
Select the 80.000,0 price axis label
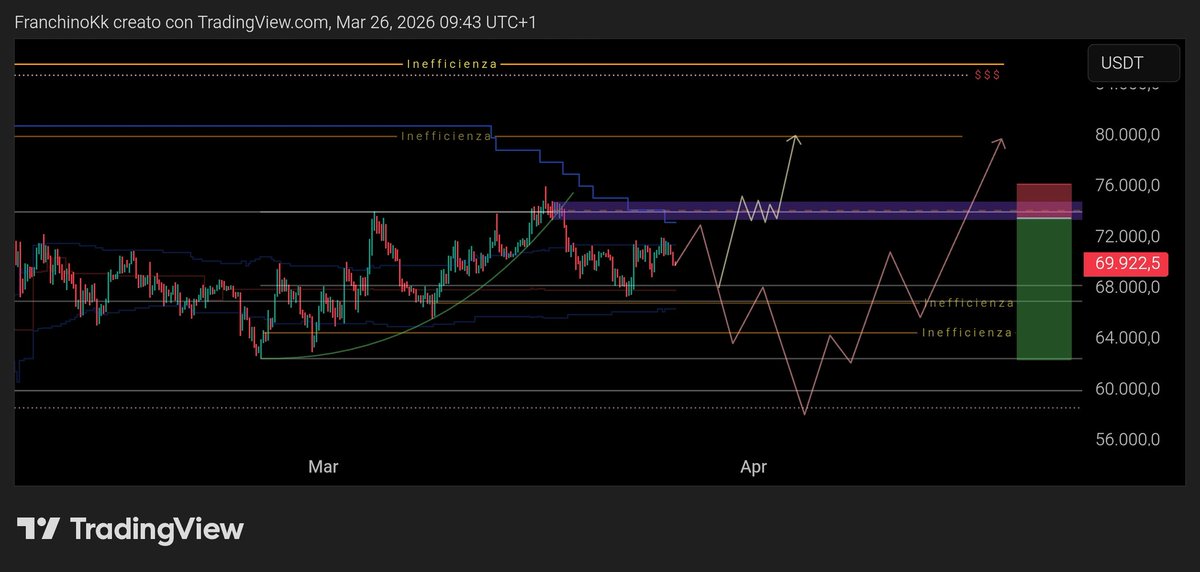1126,135
